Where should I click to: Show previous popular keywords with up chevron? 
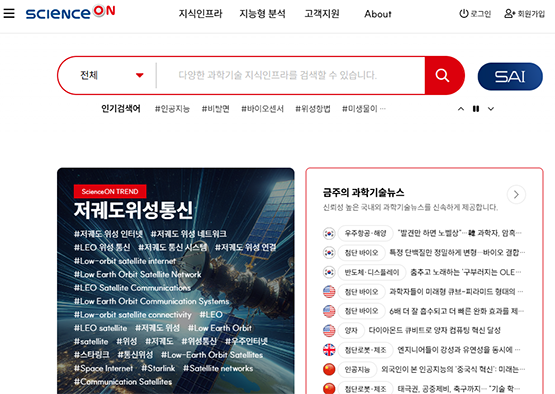point(460,109)
